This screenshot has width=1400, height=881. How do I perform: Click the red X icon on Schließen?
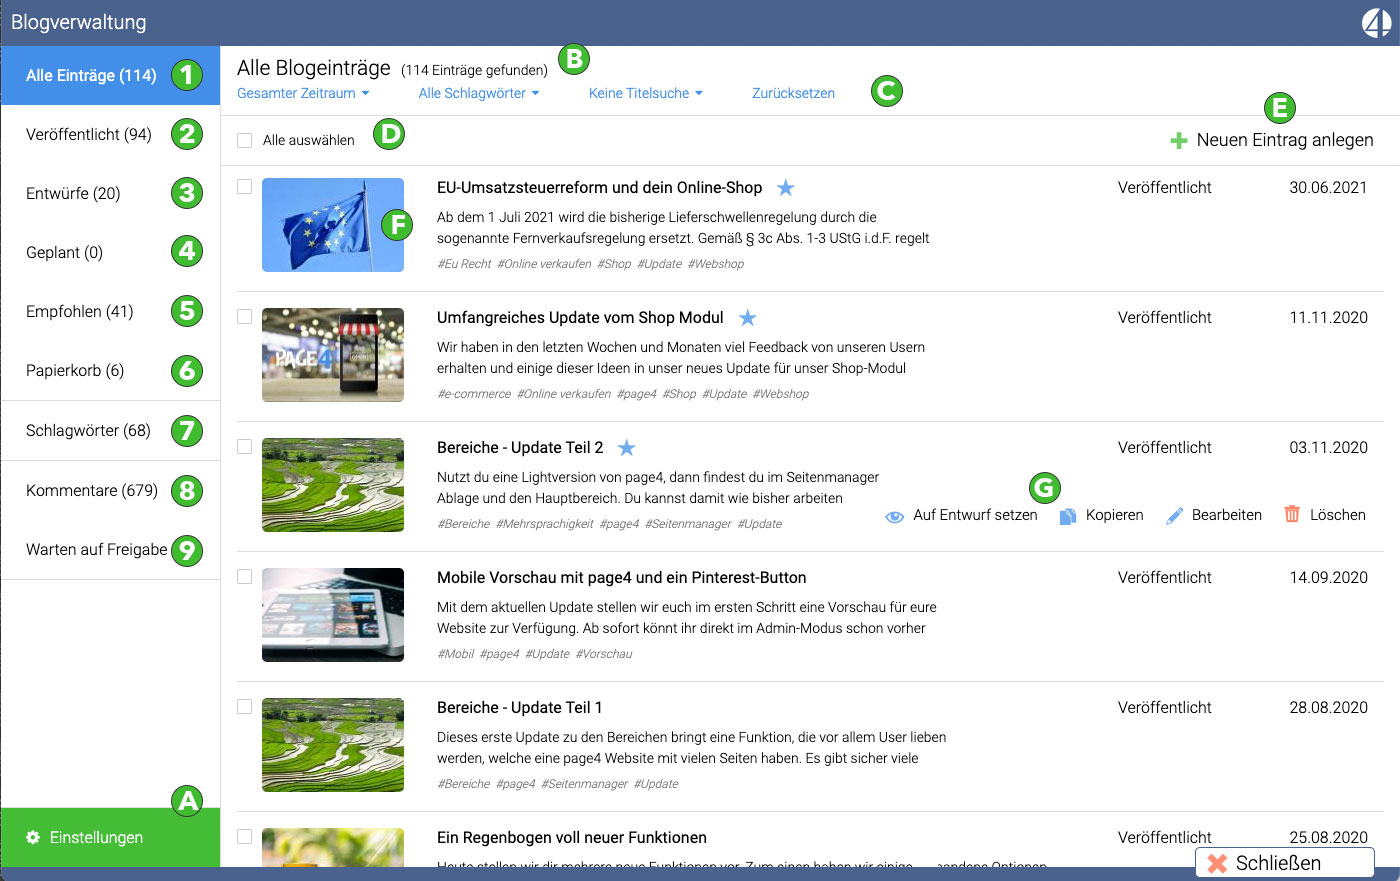[1217, 863]
